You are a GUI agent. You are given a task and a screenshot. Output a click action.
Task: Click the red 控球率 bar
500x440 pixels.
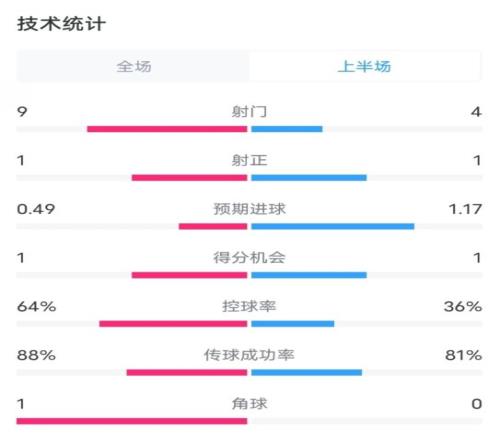coord(173,324)
